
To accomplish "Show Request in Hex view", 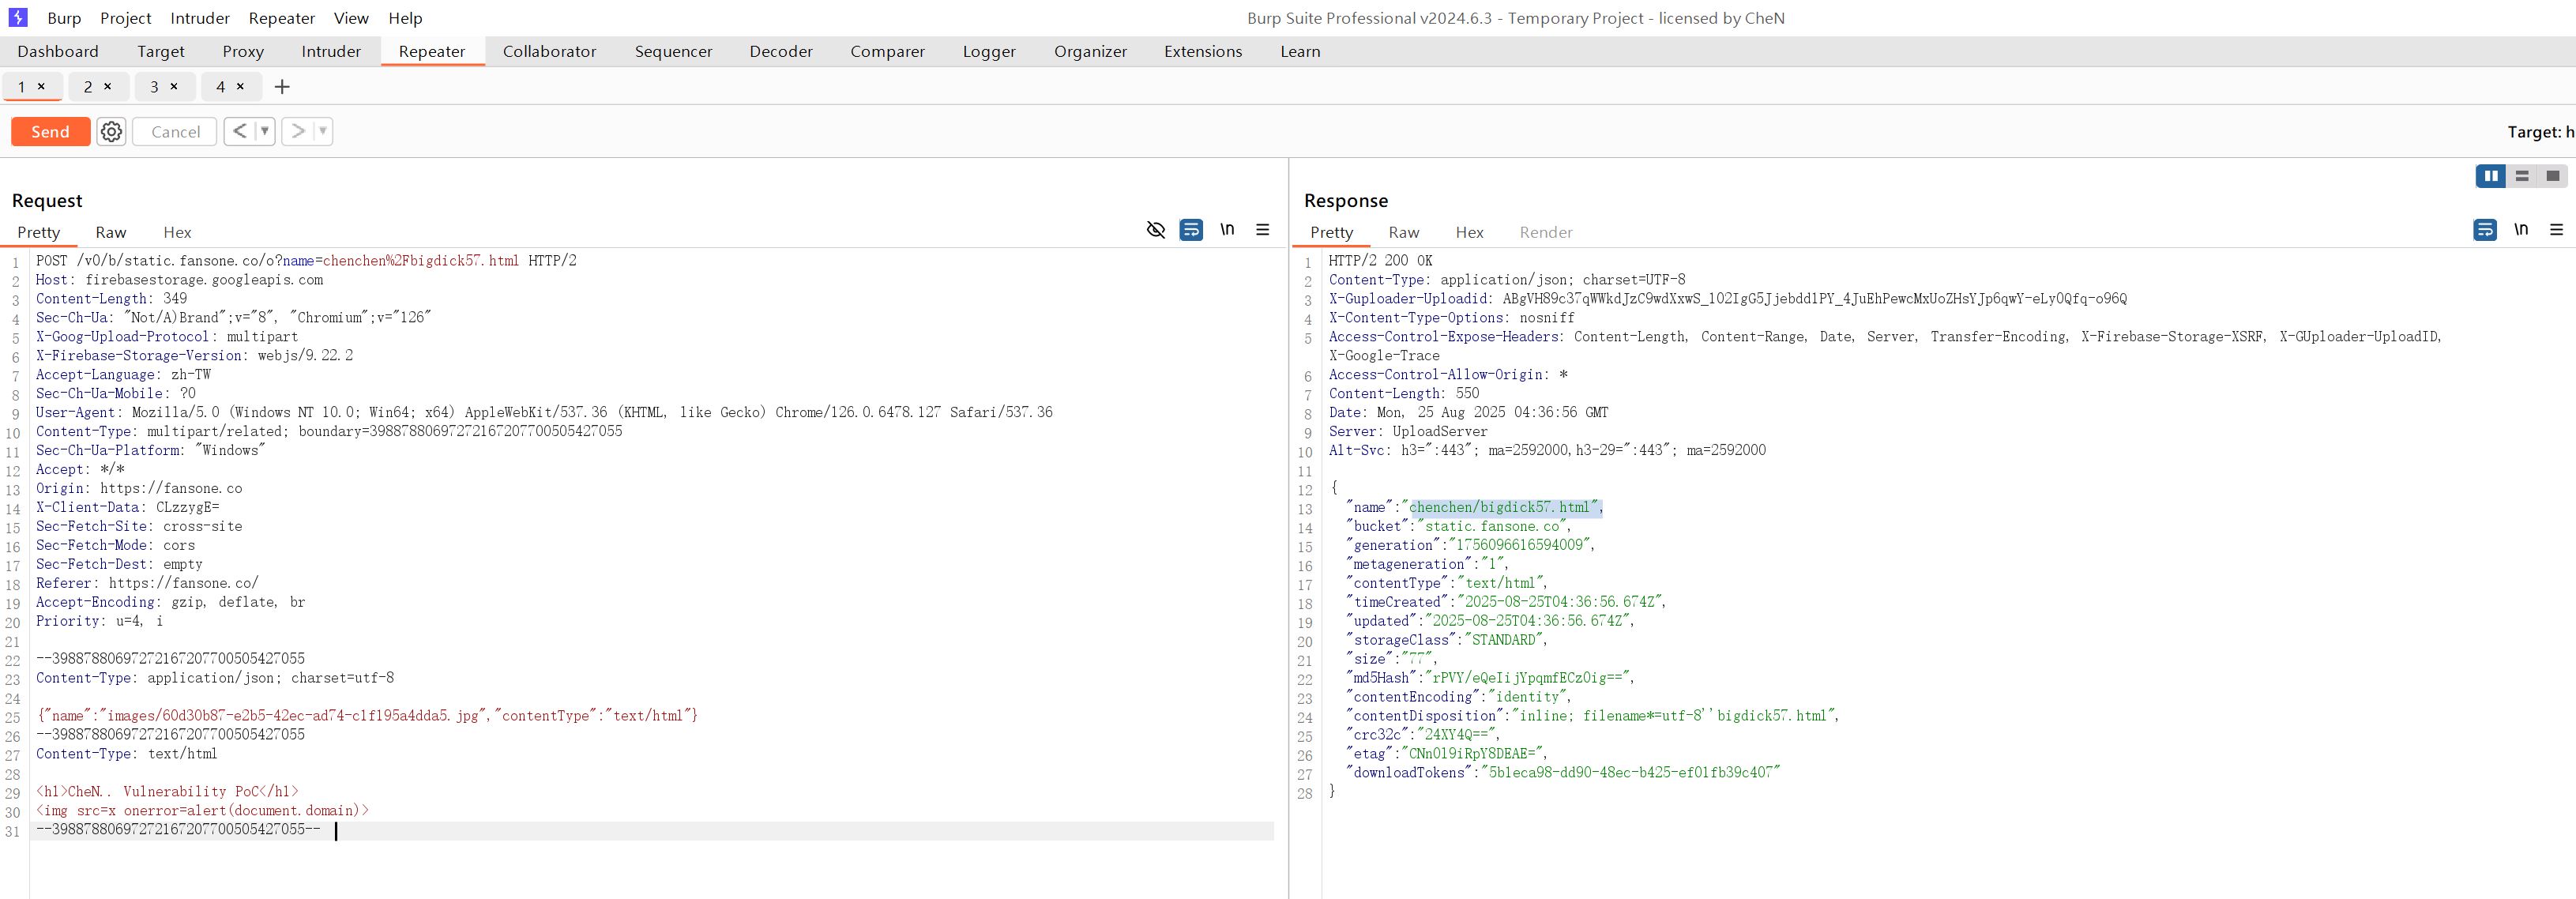I will pyautogui.click(x=177, y=232).
